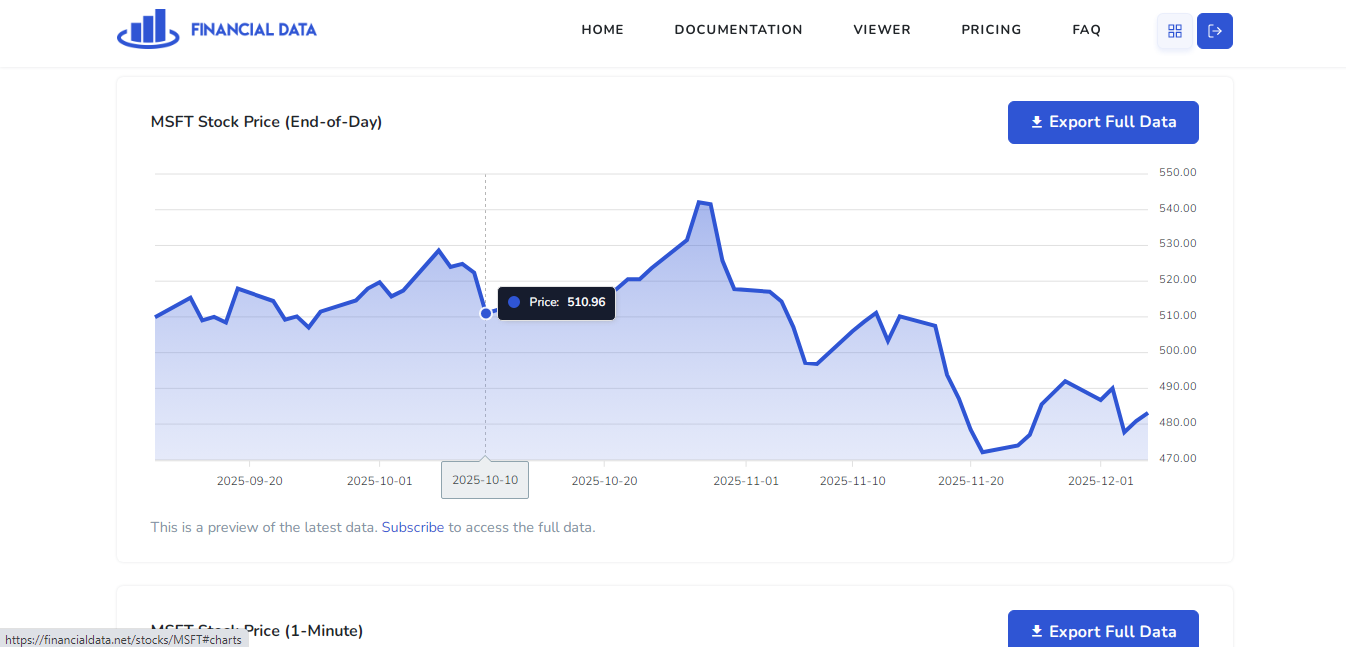Click the 2025-09-20 axis date label
This screenshot has height=647, width=1346.
[250, 481]
